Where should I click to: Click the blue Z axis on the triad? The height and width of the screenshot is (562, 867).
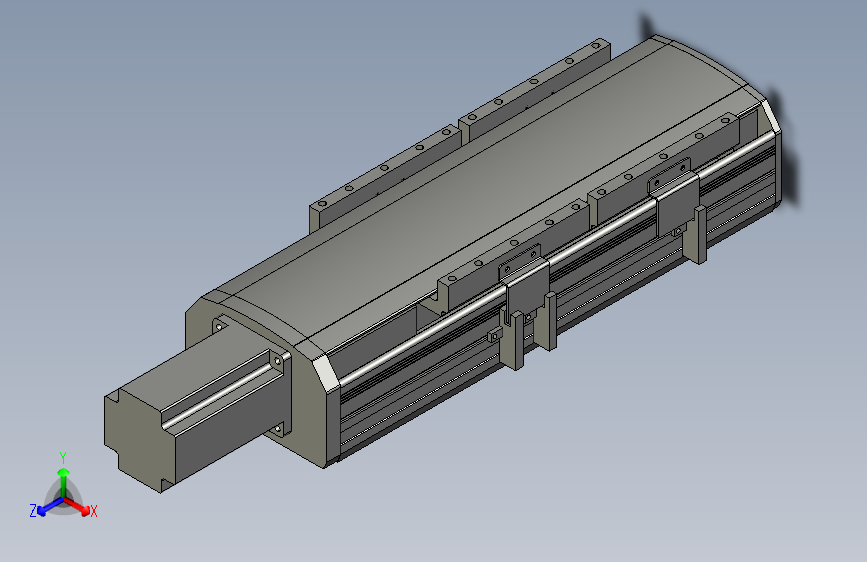click(x=50, y=506)
